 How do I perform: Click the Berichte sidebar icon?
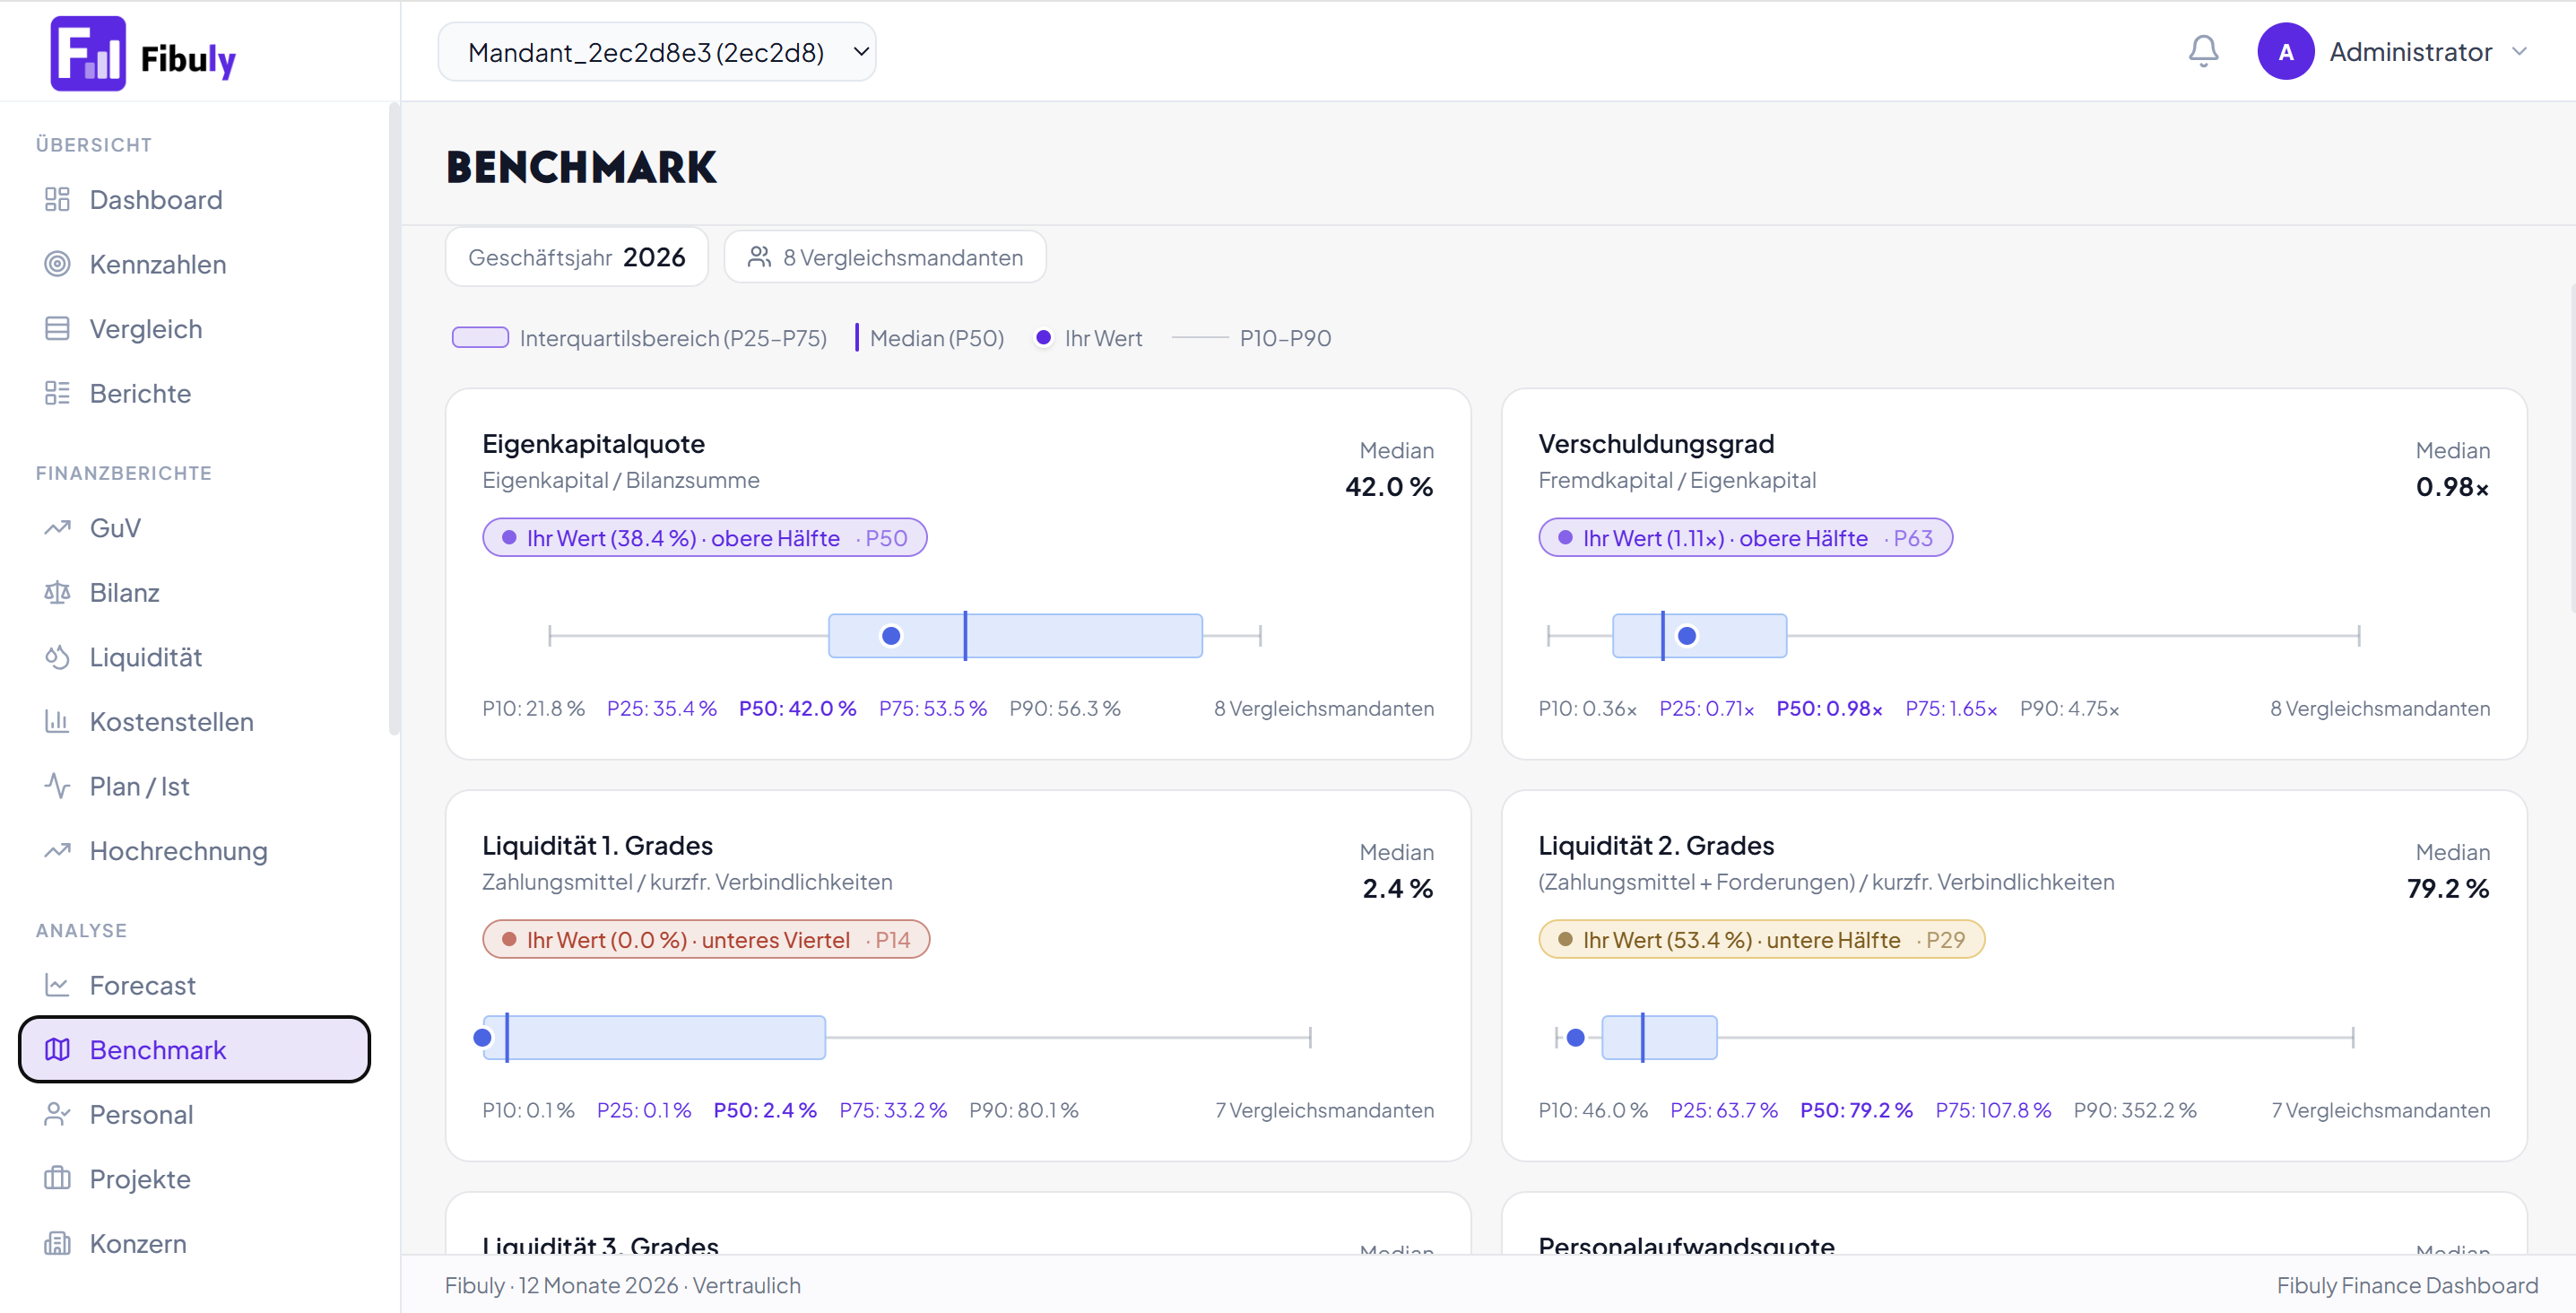click(57, 393)
